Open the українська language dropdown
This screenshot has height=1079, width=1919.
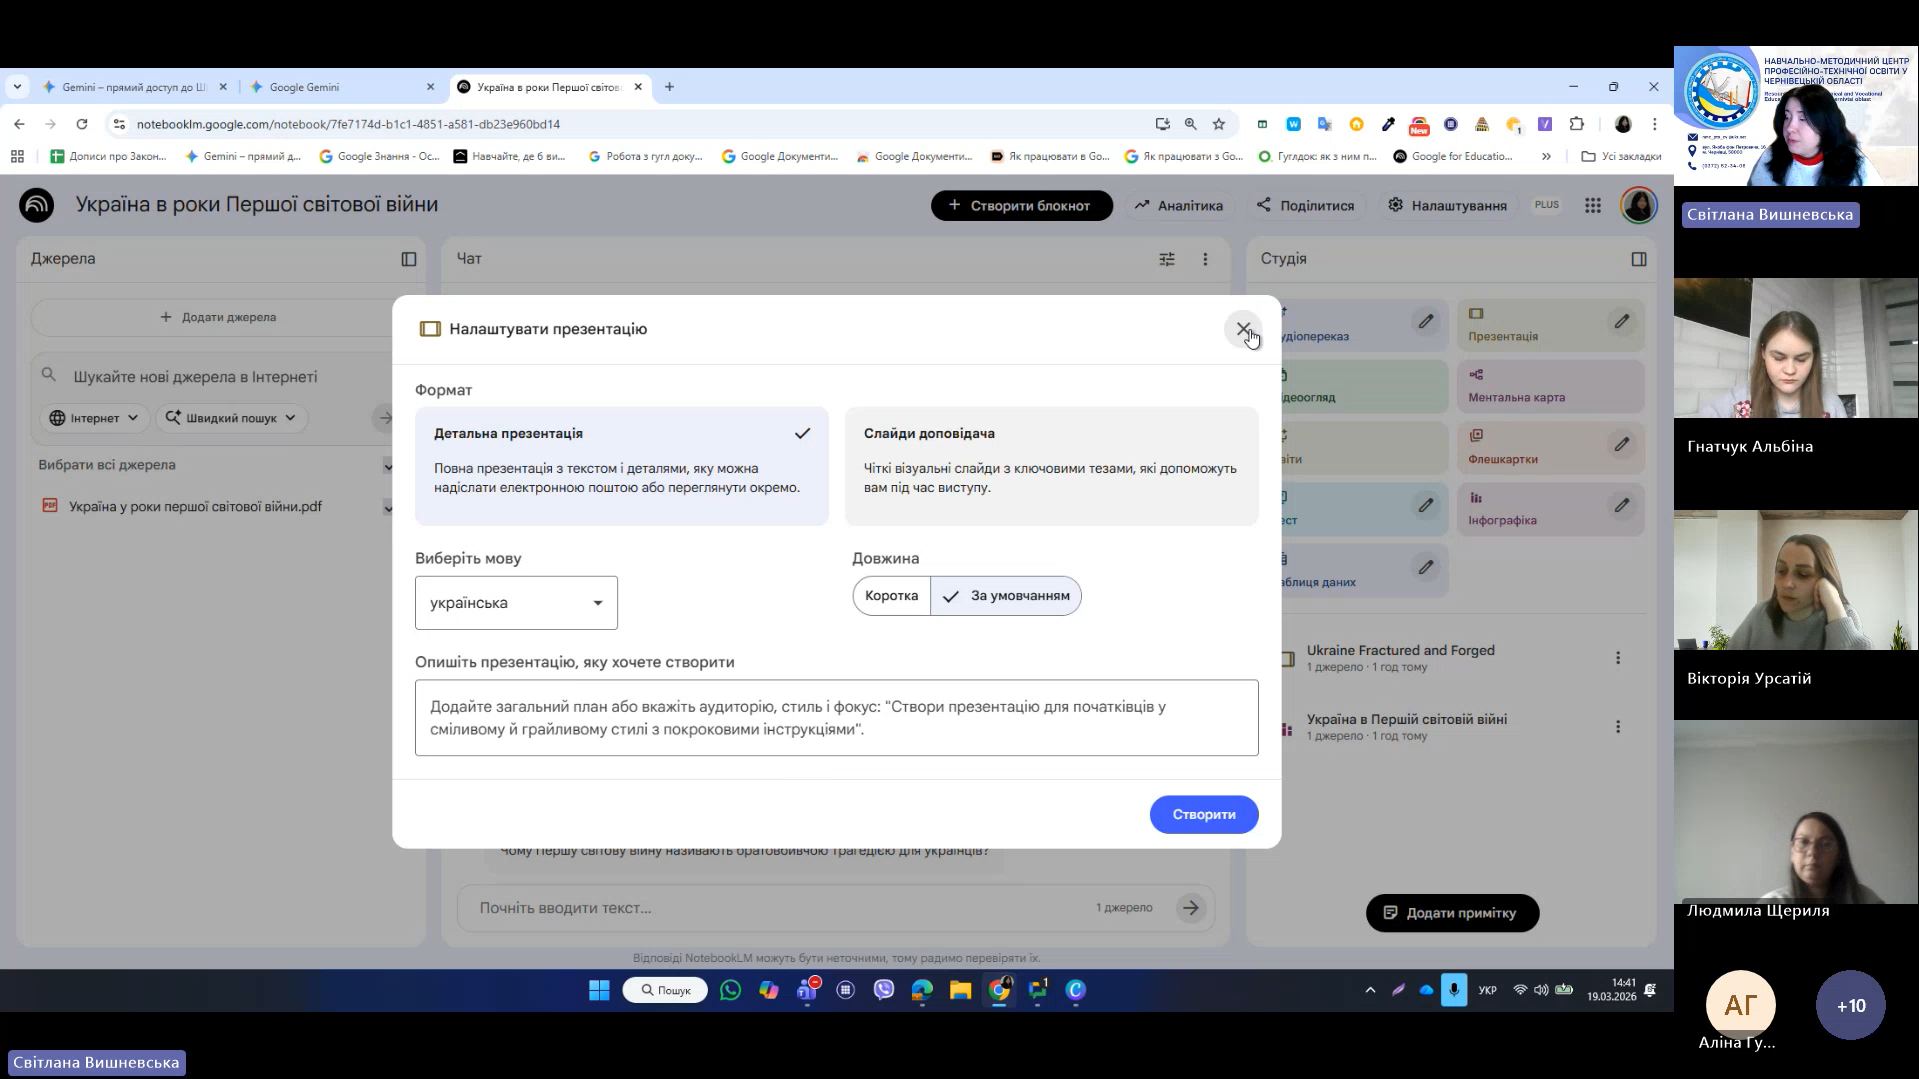[516, 603]
